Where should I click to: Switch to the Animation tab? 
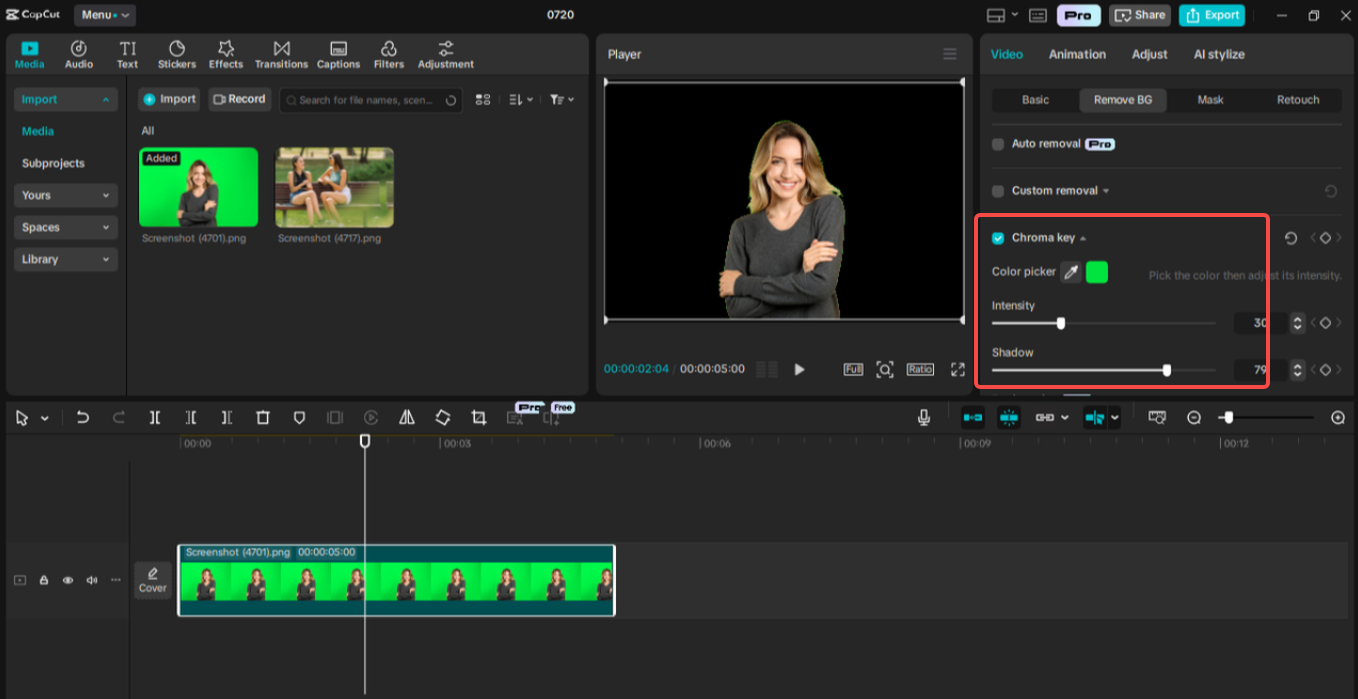click(x=1077, y=54)
